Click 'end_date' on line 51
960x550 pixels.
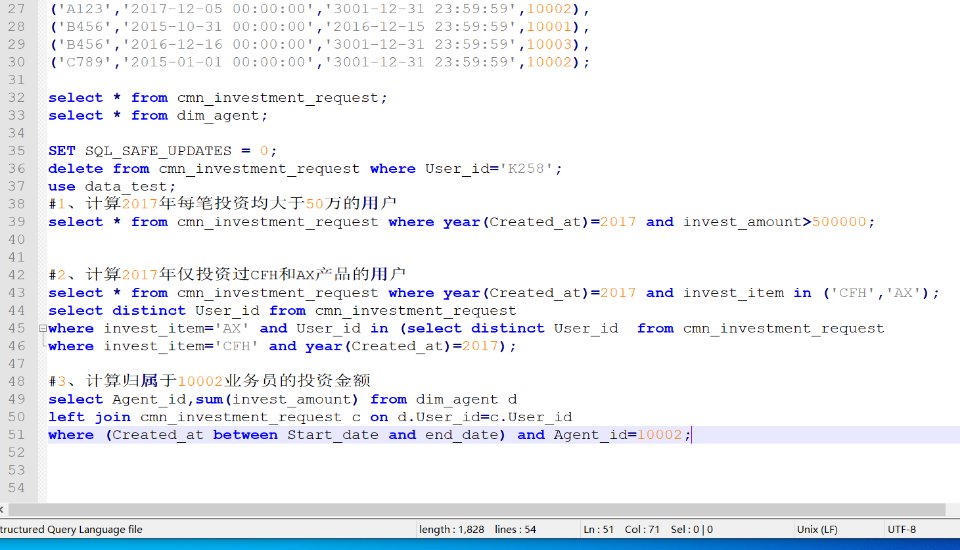pos(462,435)
